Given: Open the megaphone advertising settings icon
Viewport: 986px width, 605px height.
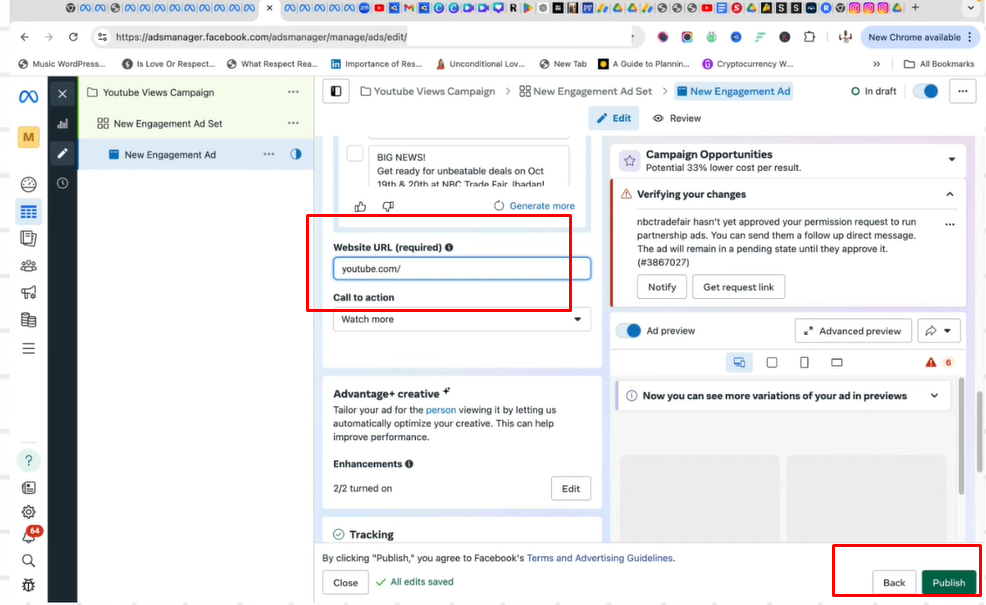Looking at the screenshot, I should (28, 292).
